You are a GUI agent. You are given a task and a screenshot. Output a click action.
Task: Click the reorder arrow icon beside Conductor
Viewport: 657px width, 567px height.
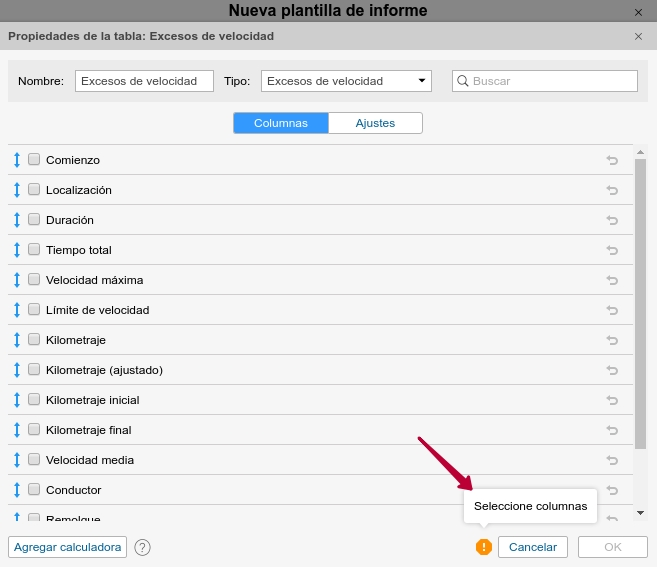16,490
